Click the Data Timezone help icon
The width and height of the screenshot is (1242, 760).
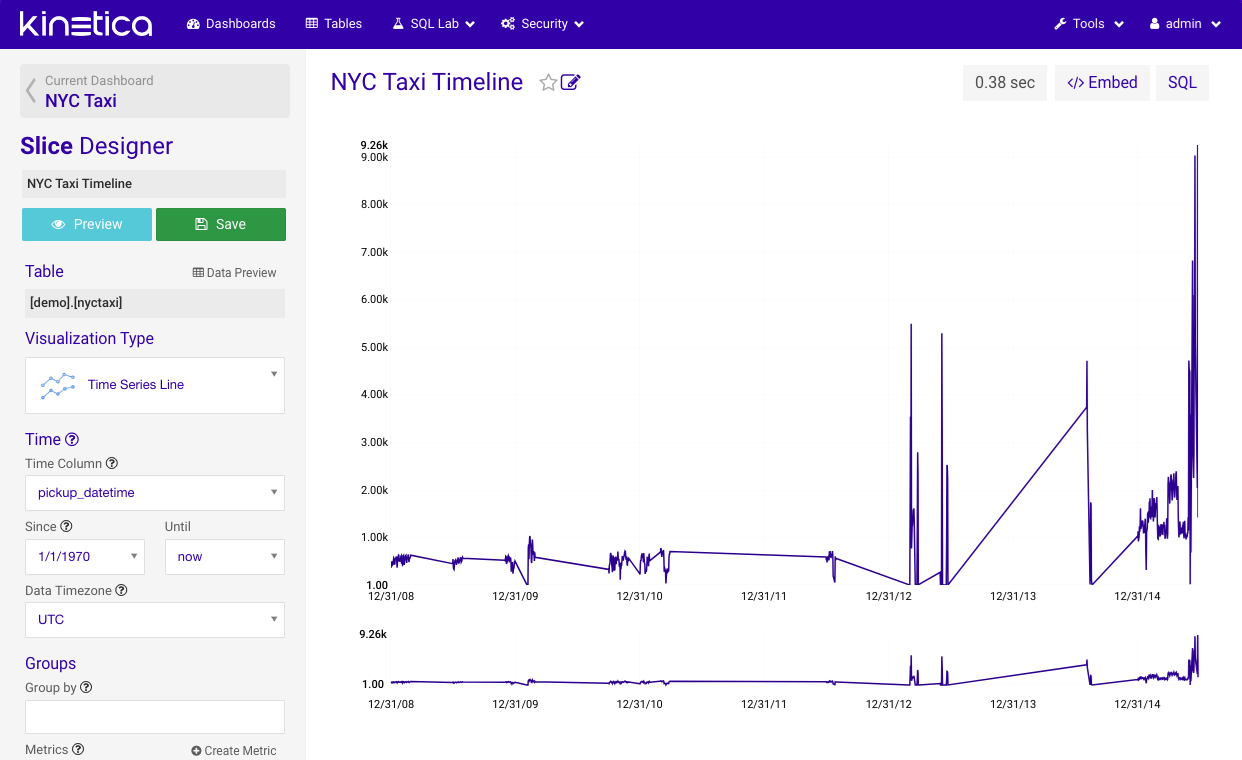(x=121, y=591)
